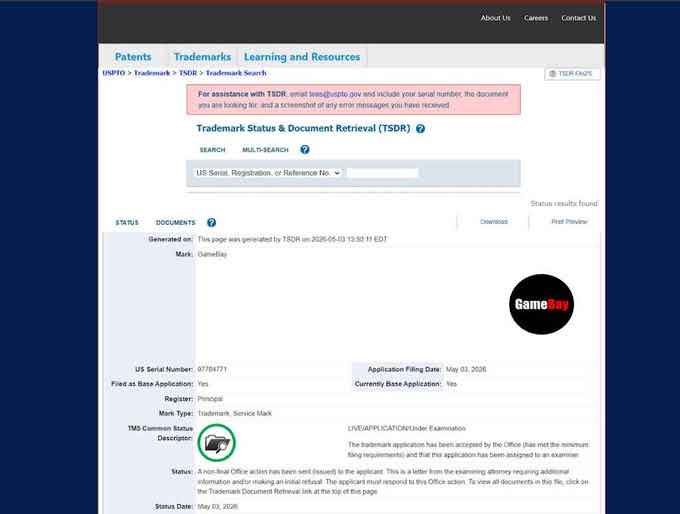Follow the Trademark breadcrumb link
Screen dimensions: 680x514
click(152, 73)
